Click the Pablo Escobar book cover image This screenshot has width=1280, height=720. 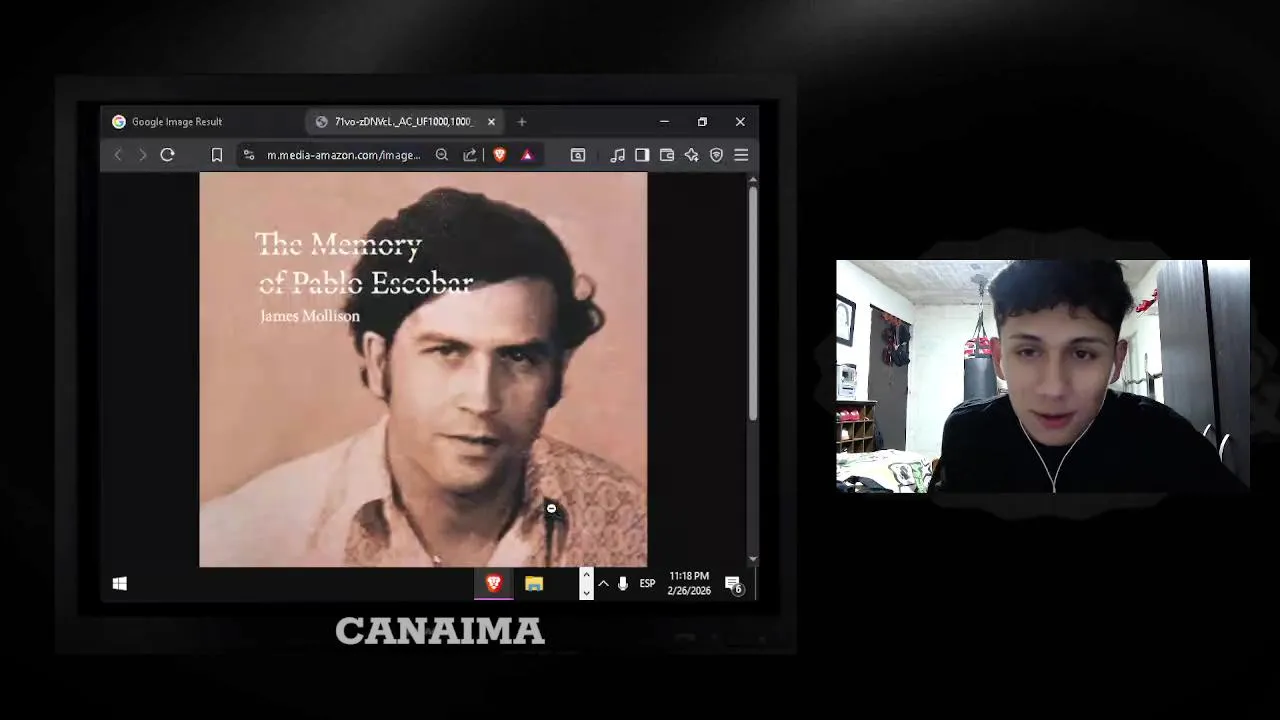[x=423, y=369]
